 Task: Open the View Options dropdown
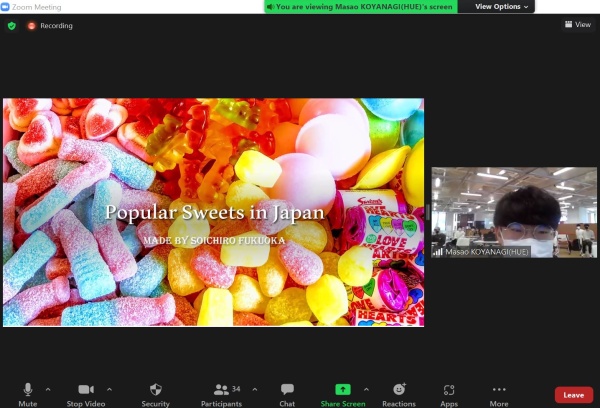coord(501,7)
